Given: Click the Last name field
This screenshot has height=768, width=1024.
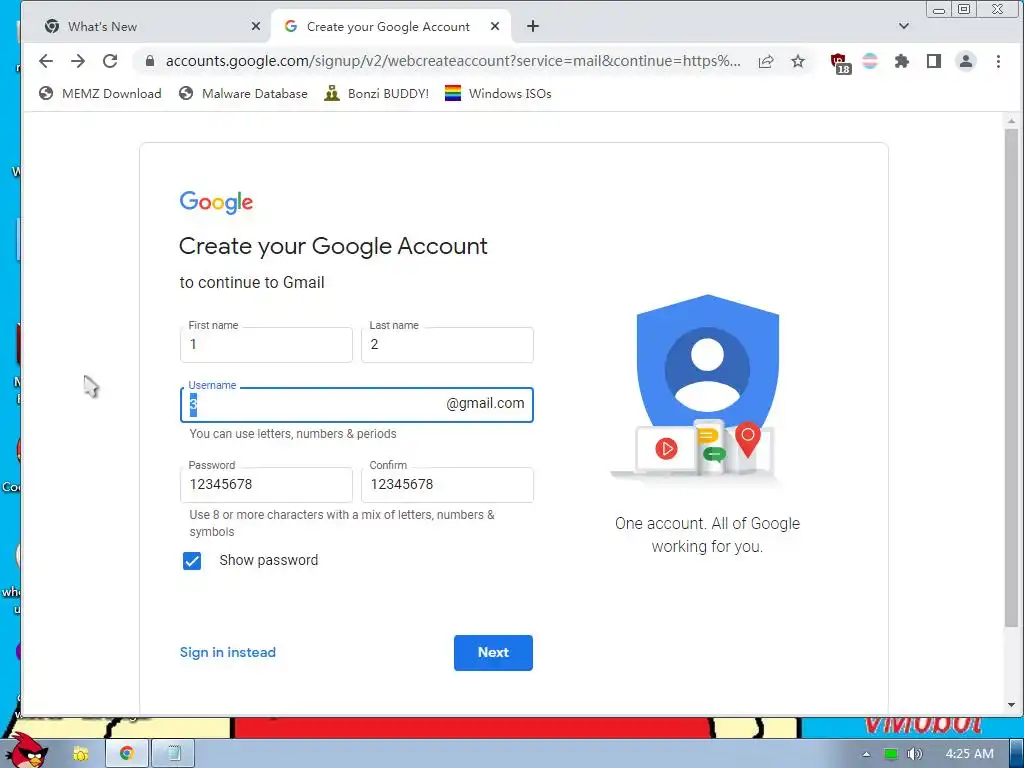Looking at the screenshot, I should [x=447, y=345].
